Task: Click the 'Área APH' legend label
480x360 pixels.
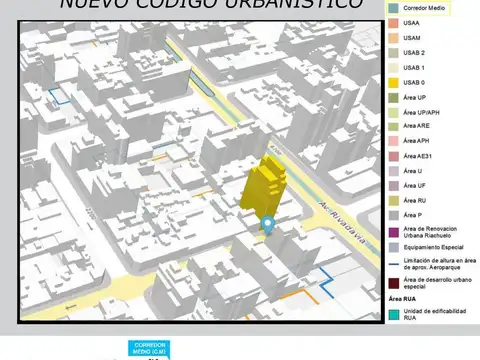Action: 416,141
